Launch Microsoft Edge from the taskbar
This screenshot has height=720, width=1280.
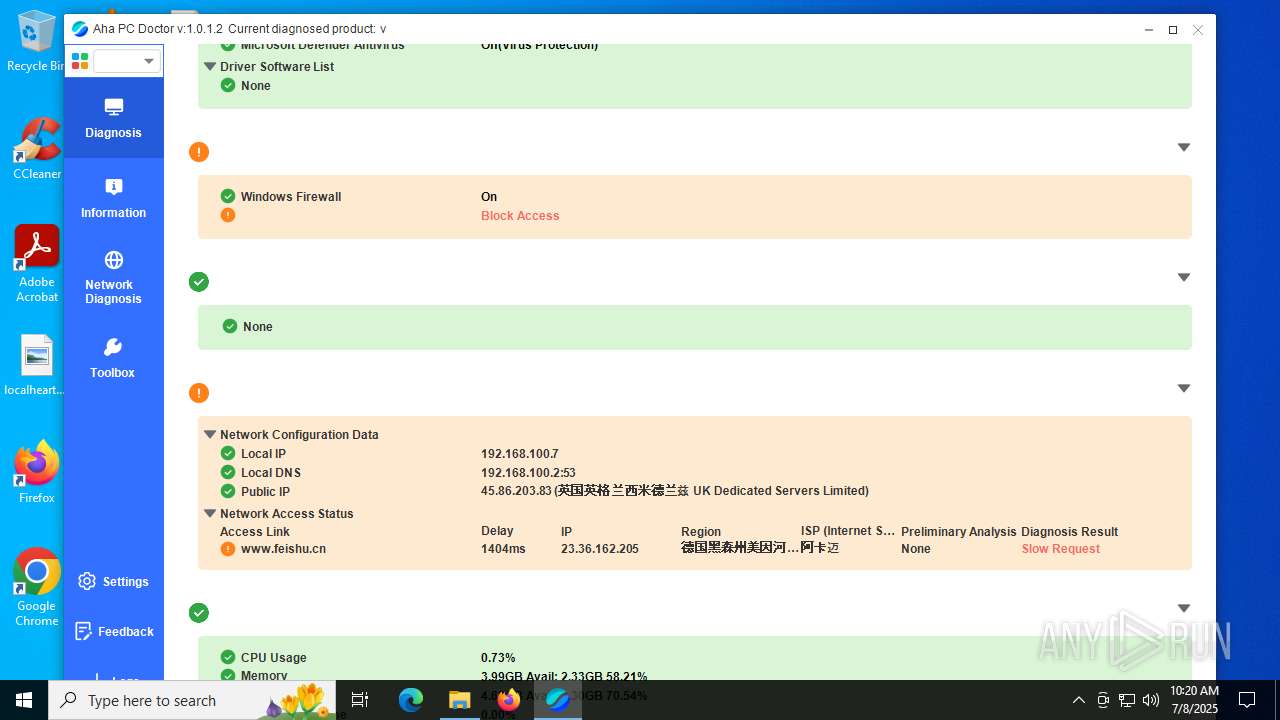coord(411,700)
